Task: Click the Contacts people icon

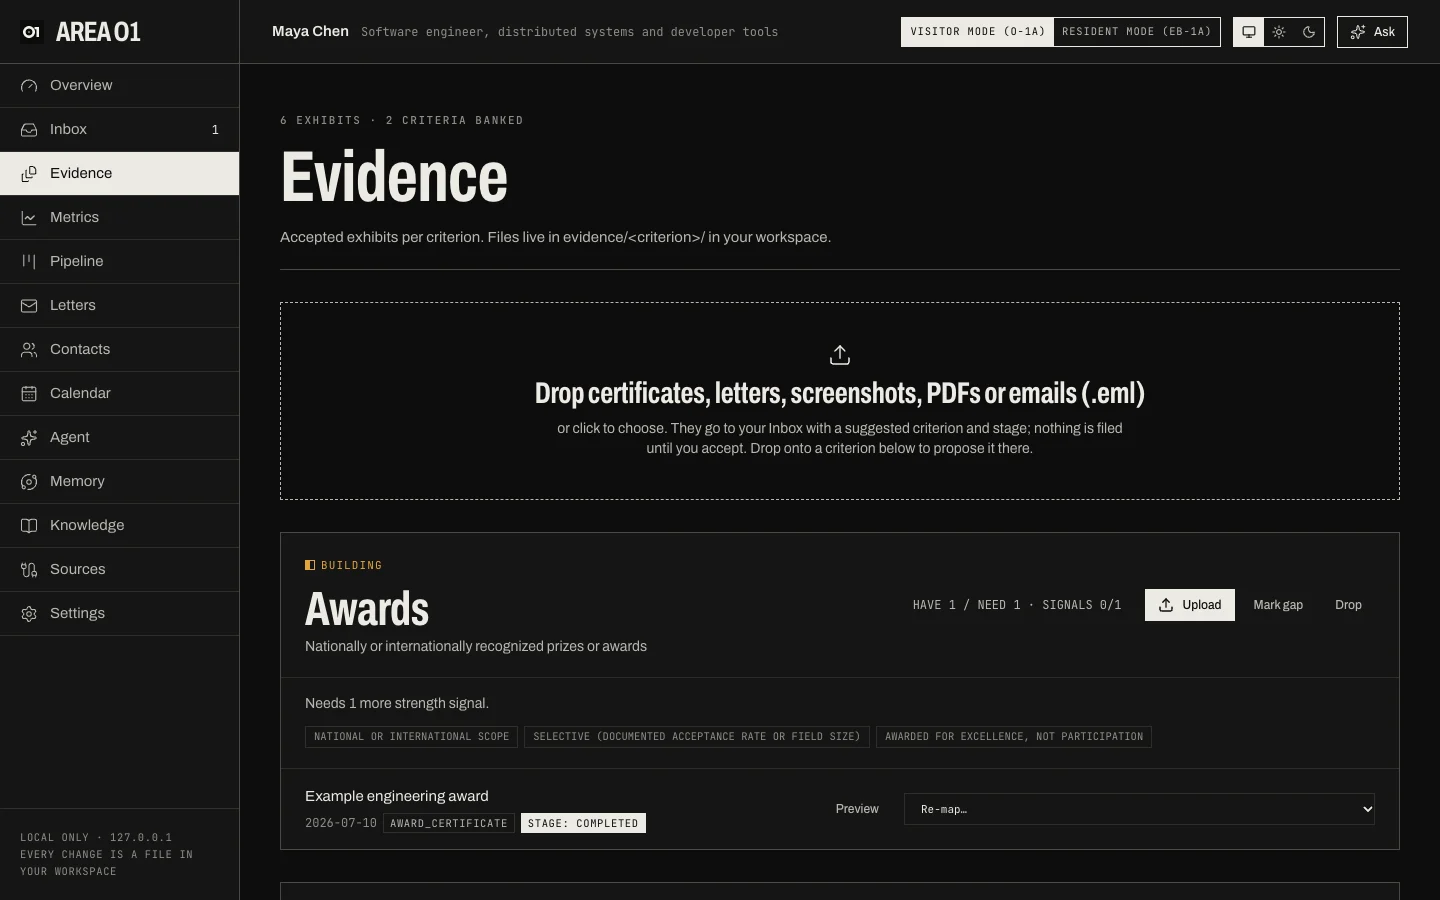Action: tap(29, 350)
